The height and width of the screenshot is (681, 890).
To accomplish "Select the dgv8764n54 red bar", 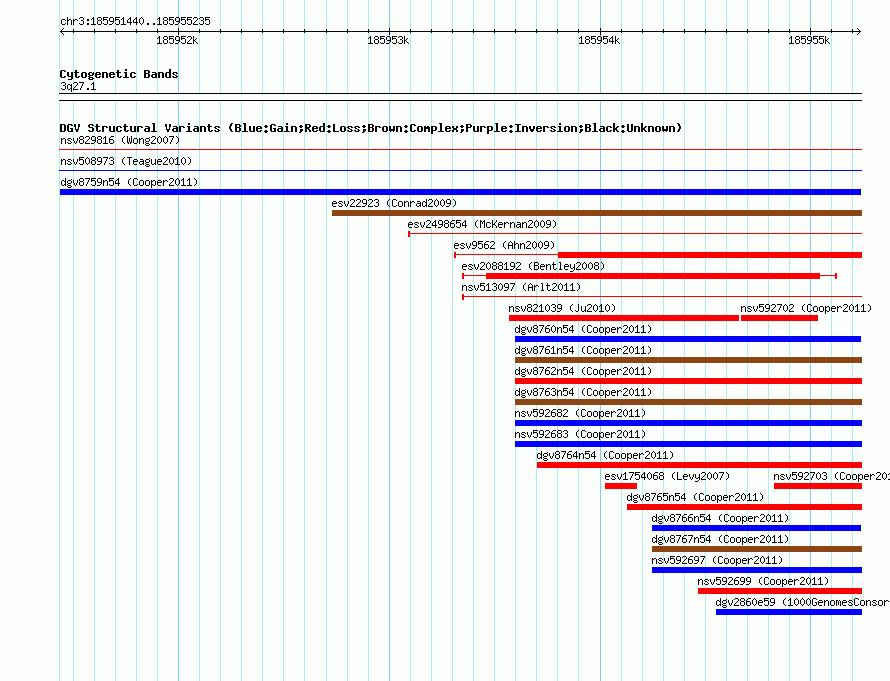I will click(x=699, y=465).
